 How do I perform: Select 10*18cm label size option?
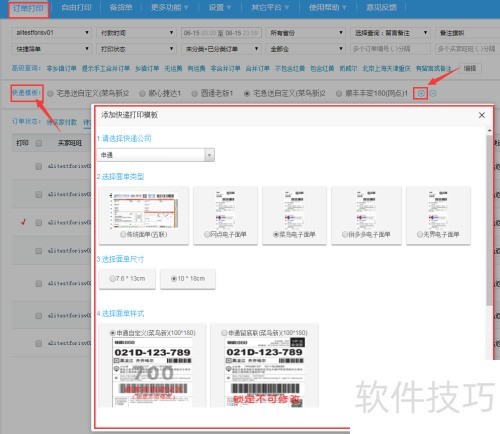(x=188, y=279)
